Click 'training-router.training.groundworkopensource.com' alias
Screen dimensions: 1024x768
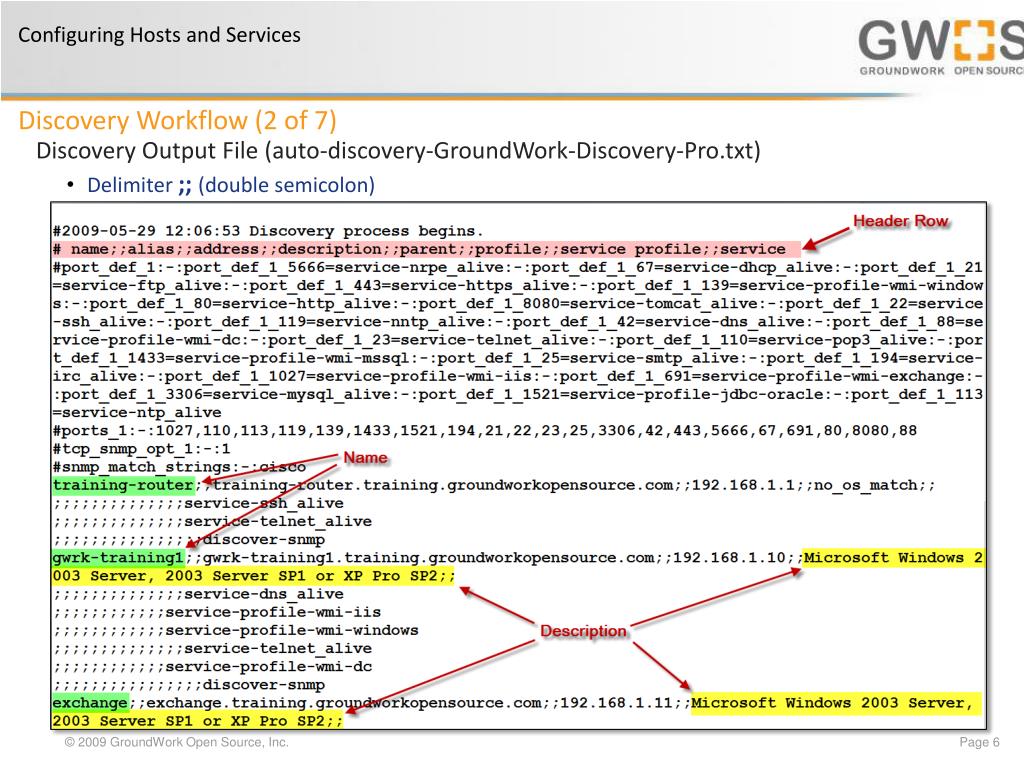443,485
